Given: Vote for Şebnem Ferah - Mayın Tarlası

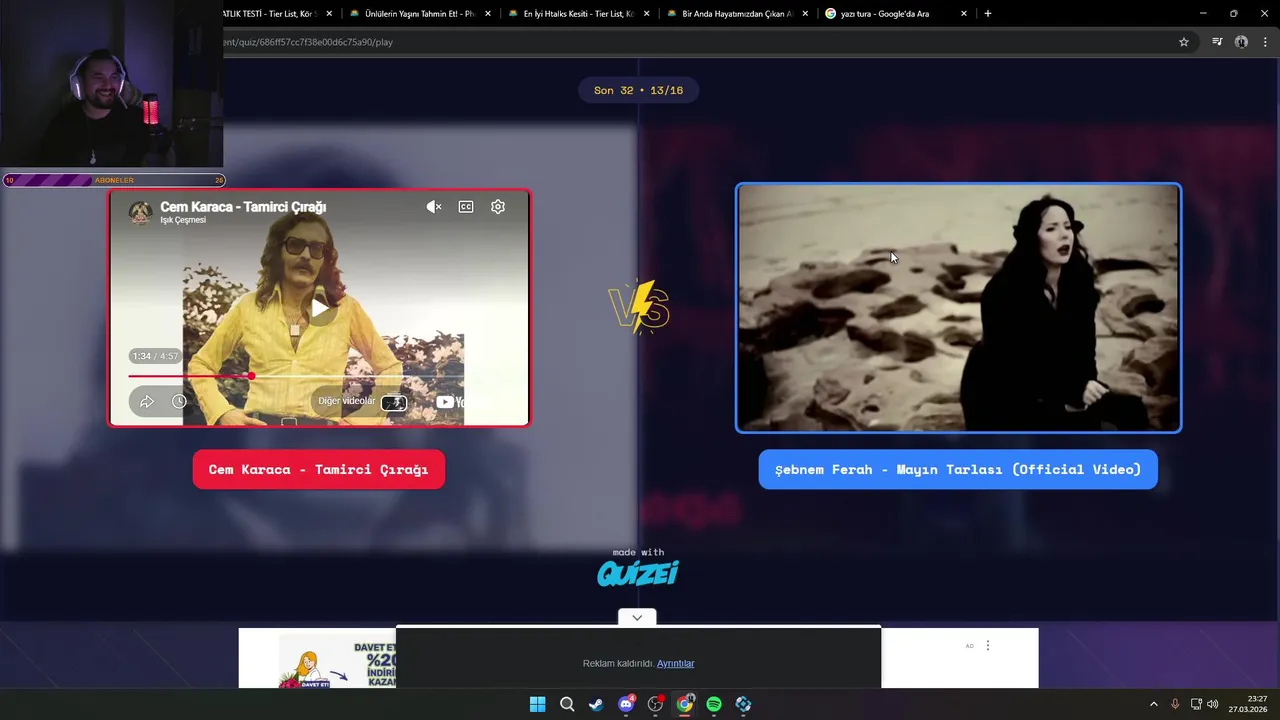Looking at the screenshot, I should coord(958,469).
